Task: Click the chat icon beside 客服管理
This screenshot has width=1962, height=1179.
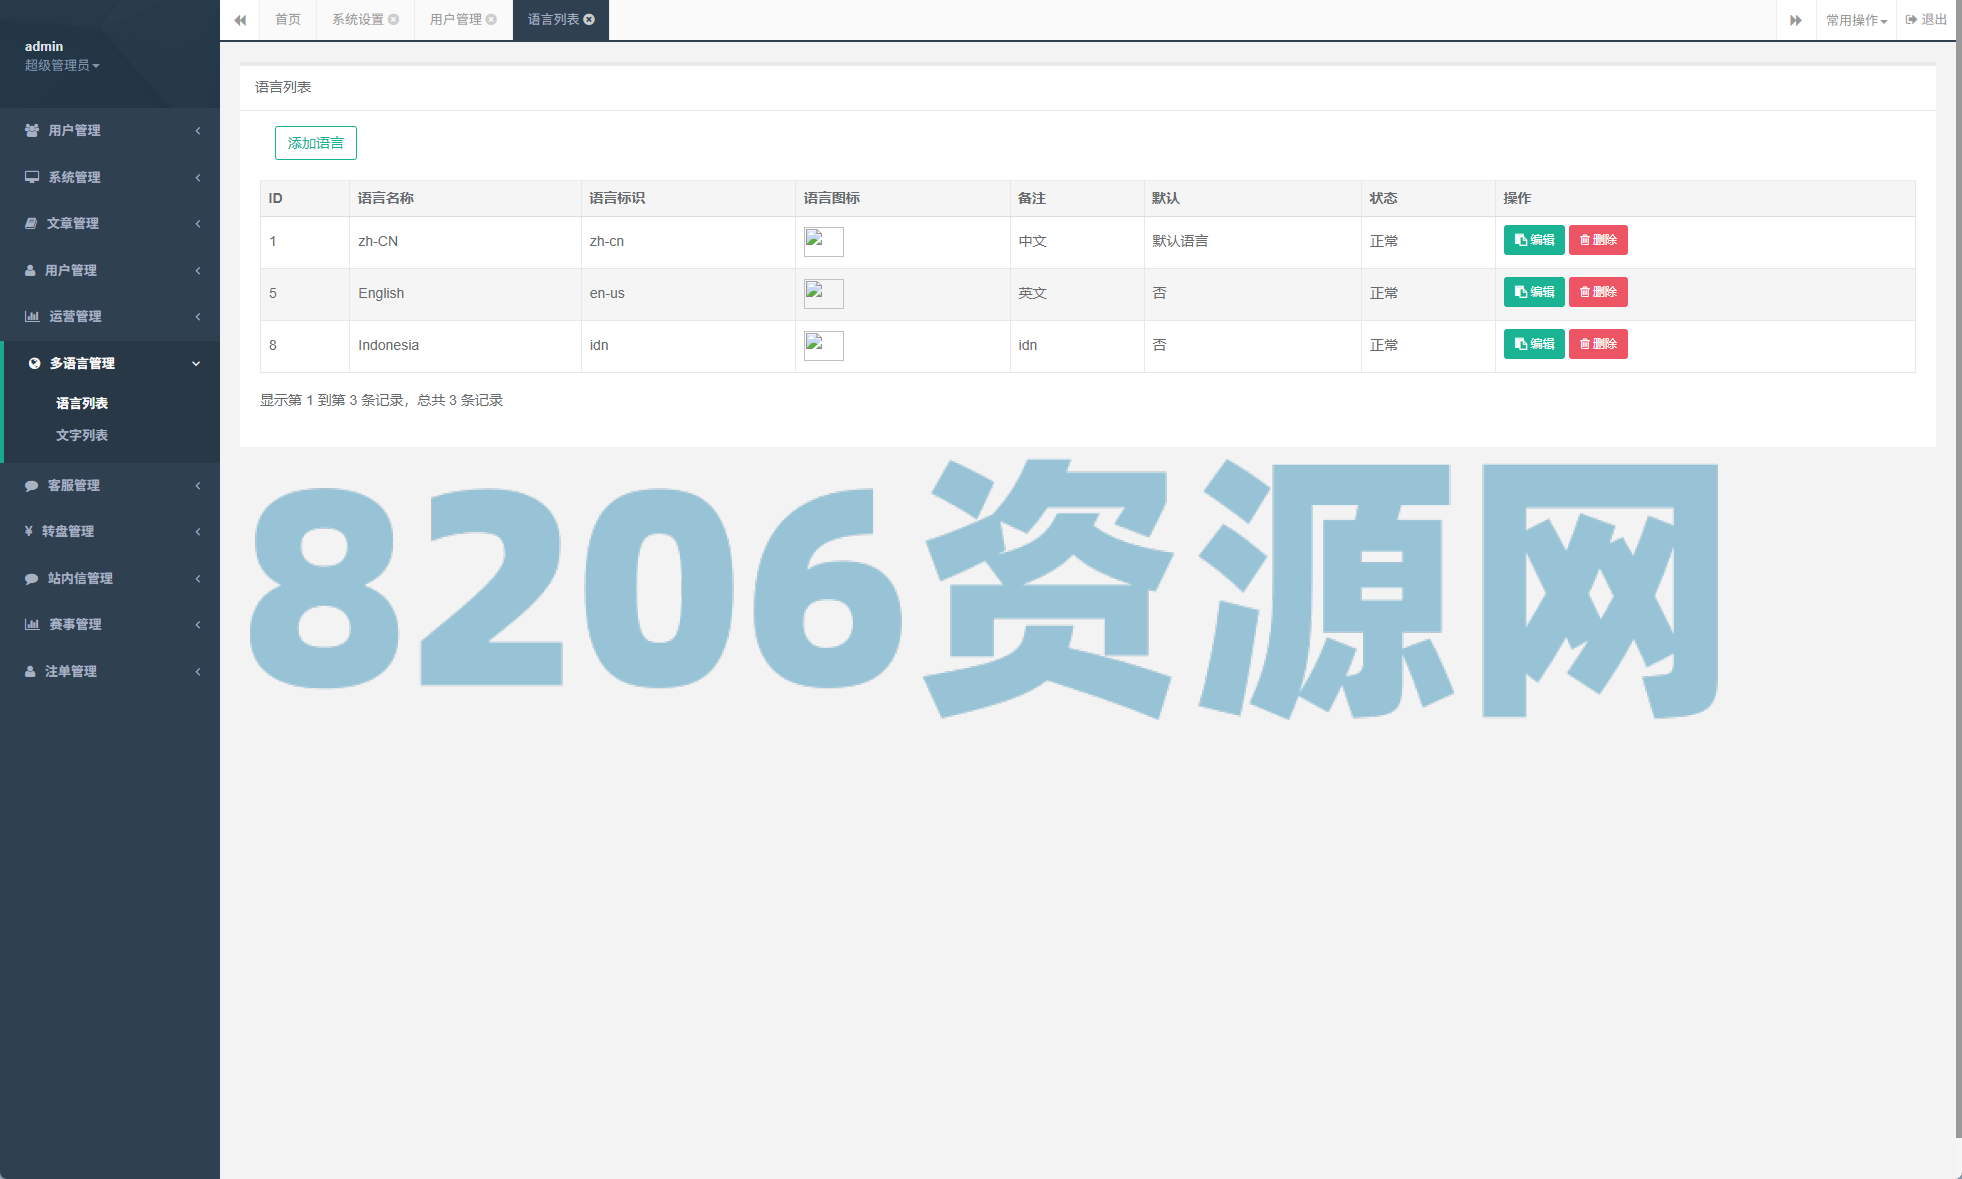Action: click(31, 485)
